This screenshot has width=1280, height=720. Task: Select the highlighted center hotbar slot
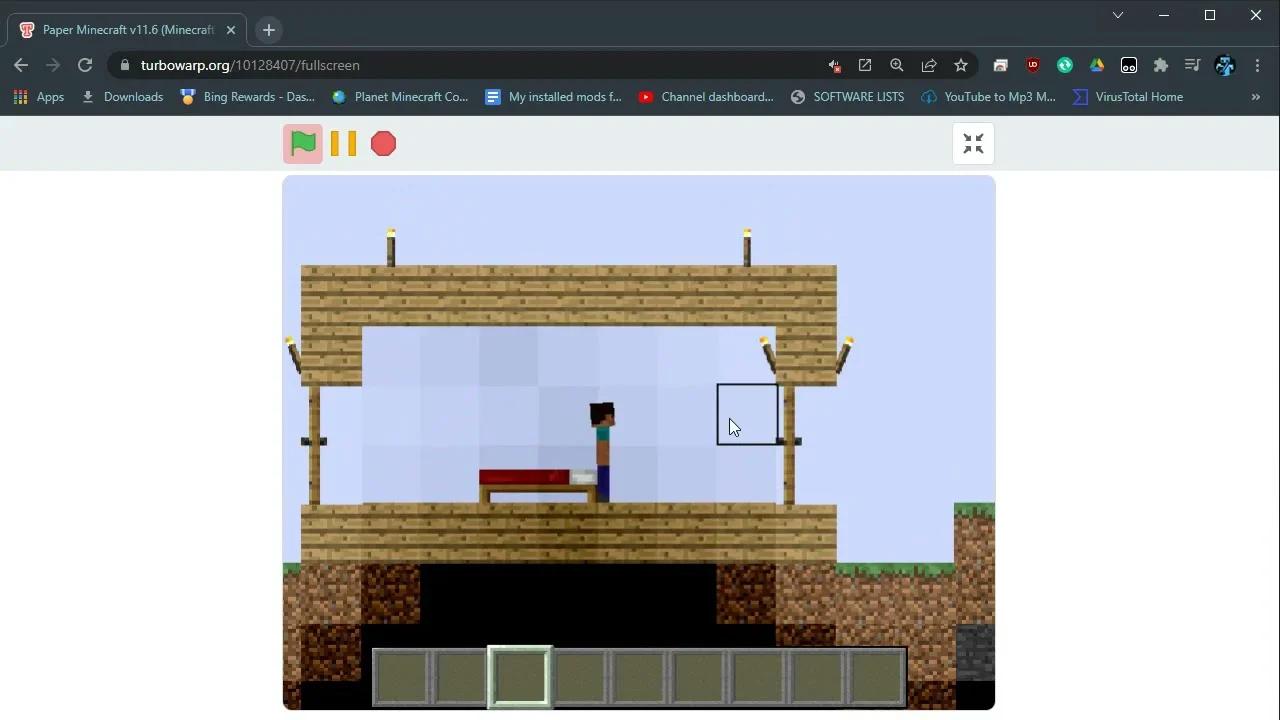point(519,676)
